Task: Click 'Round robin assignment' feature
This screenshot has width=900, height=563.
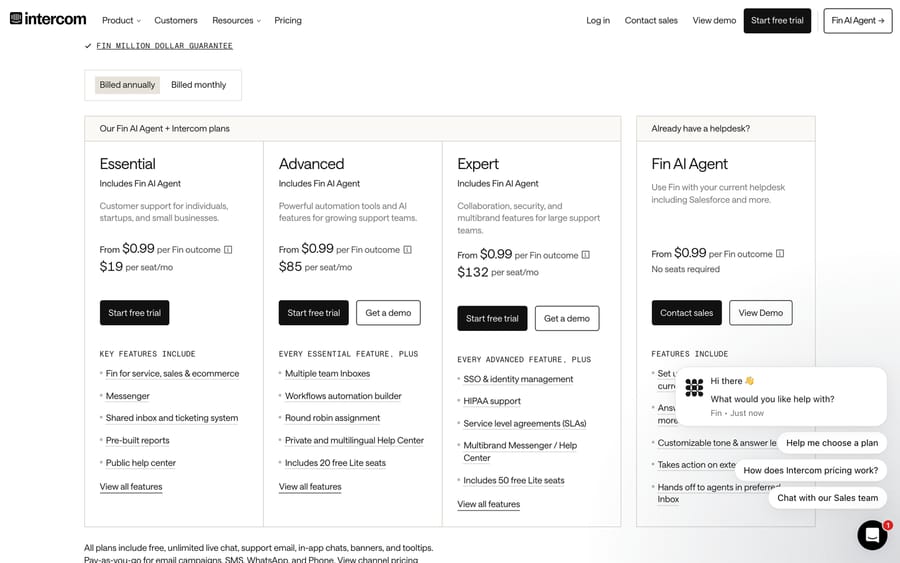Action: tap(332, 418)
